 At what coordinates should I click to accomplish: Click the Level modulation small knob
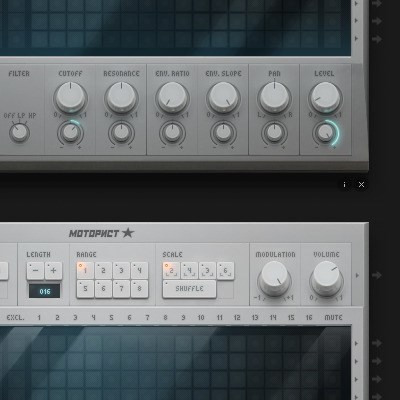pos(325,133)
